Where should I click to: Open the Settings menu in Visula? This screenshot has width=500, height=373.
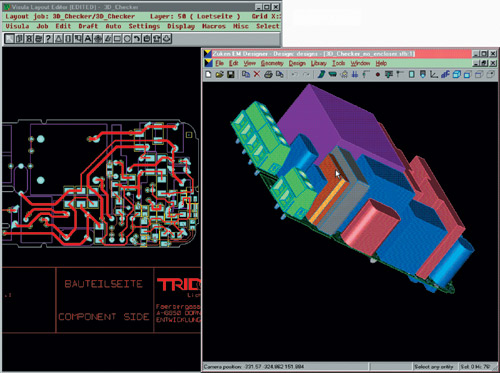coord(144,26)
